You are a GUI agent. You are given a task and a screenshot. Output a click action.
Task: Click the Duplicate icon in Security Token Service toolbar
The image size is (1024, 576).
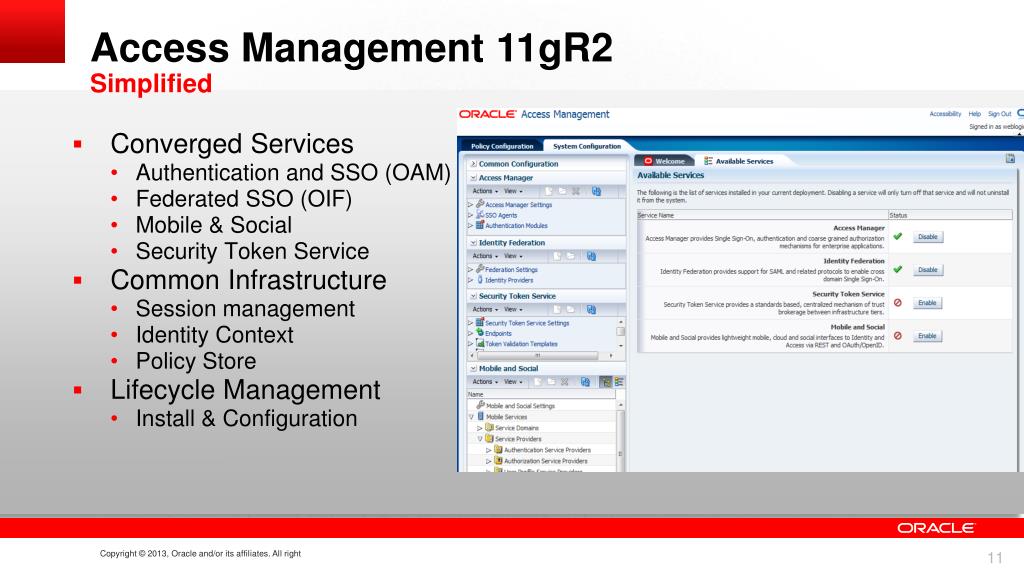tap(591, 310)
